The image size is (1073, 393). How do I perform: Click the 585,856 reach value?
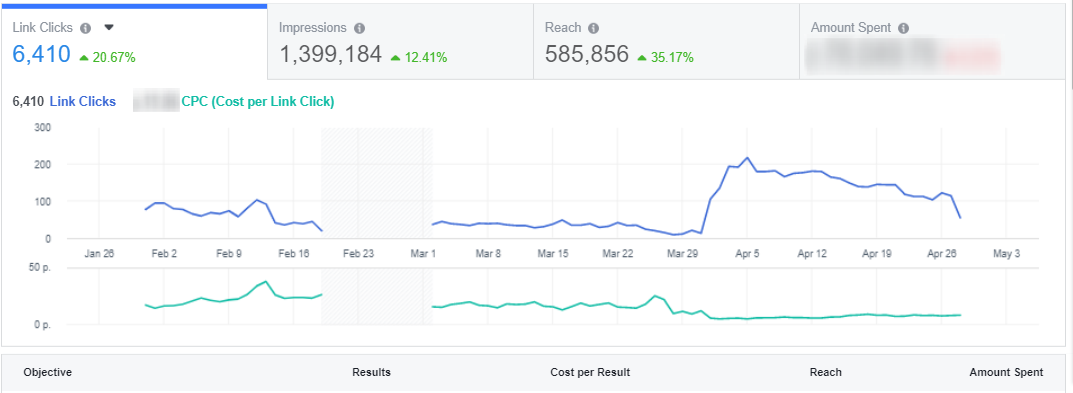586,55
